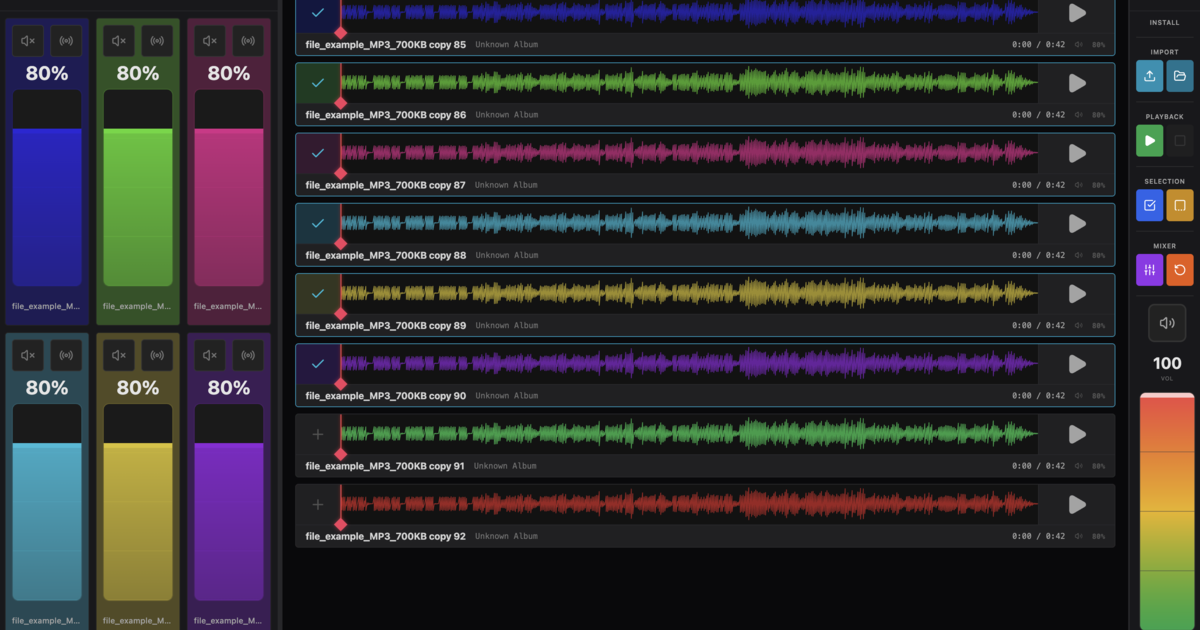Click the upload import icon
This screenshot has height=630, width=1200.
pyautogui.click(x=1150, y=76)
